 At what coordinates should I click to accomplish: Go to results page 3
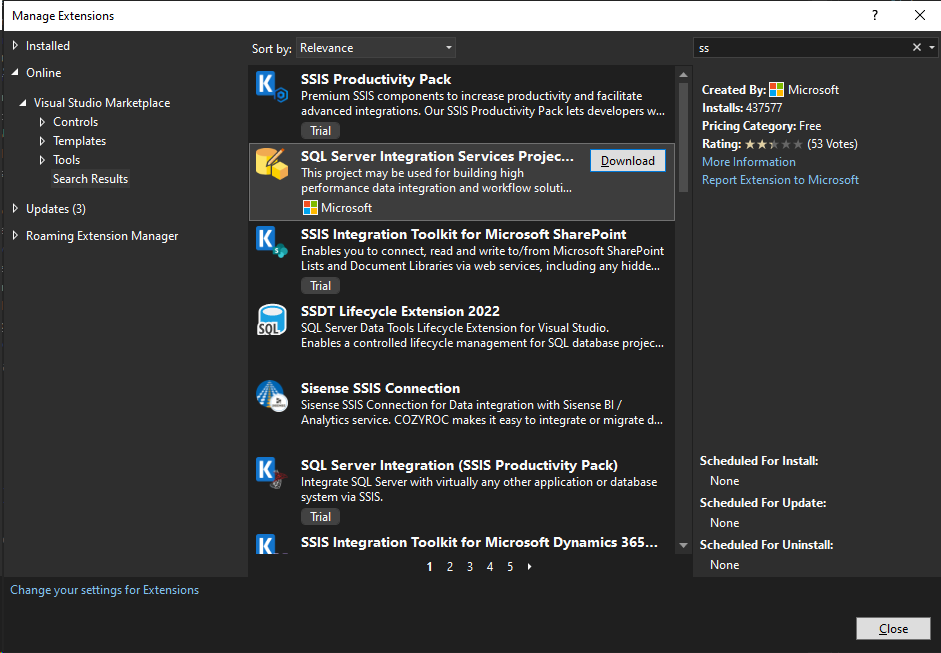click(x=470, y=567)
